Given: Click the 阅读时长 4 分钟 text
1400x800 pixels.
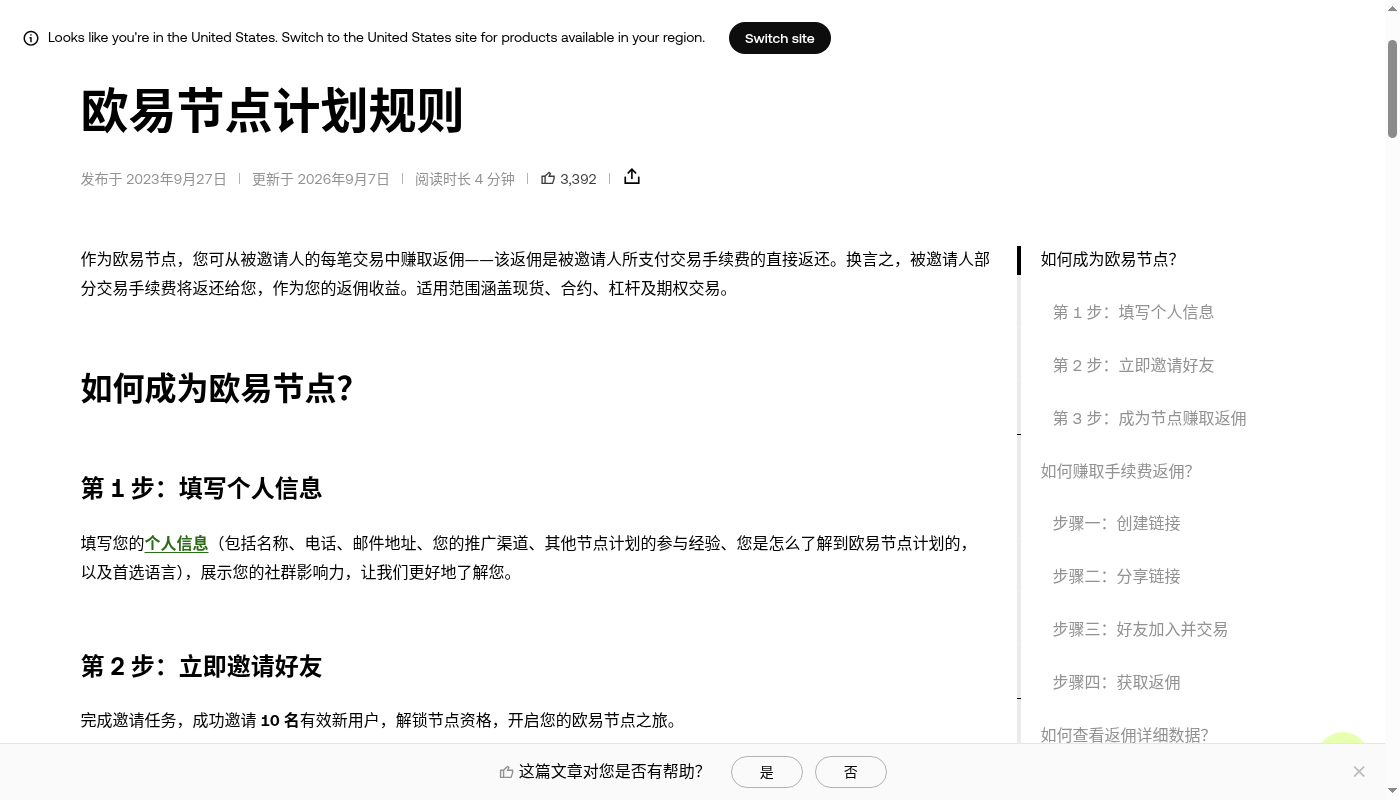Looking at the screenshot, I should (x=465, y=179).
